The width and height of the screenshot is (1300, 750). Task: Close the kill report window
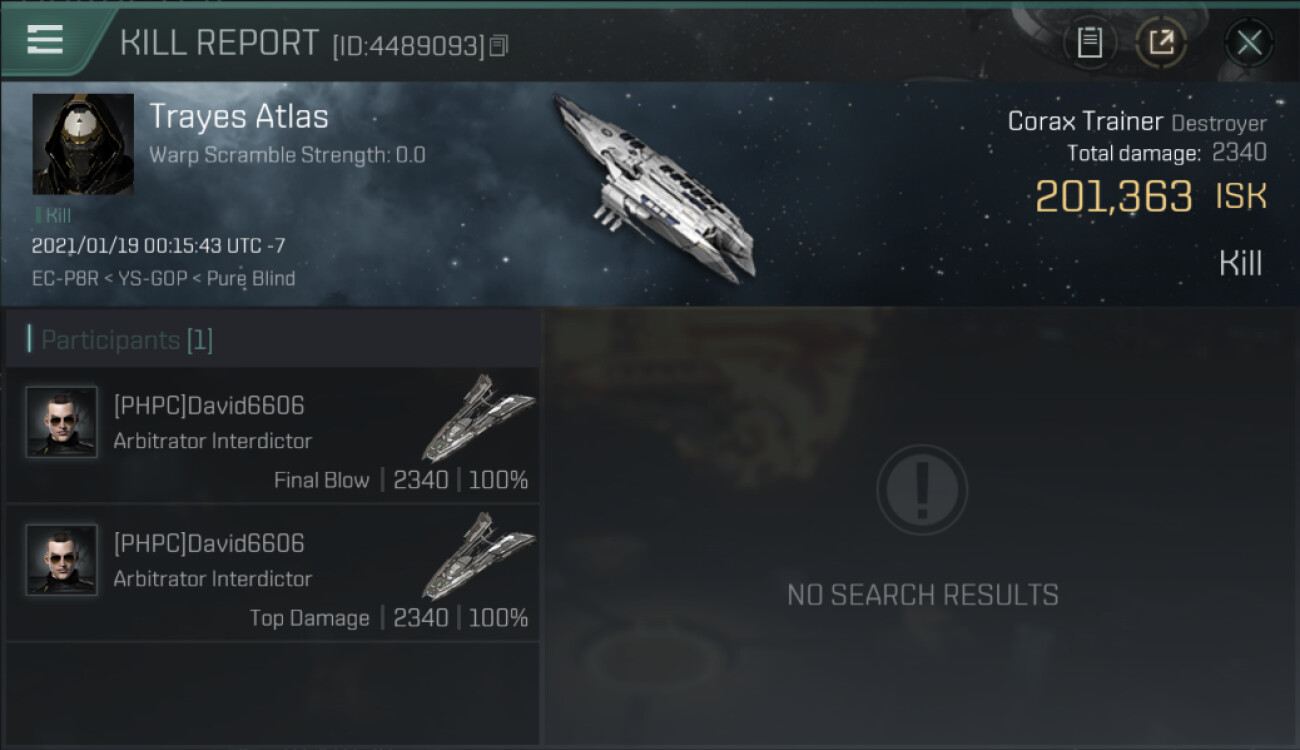[x=1249, y=43]
